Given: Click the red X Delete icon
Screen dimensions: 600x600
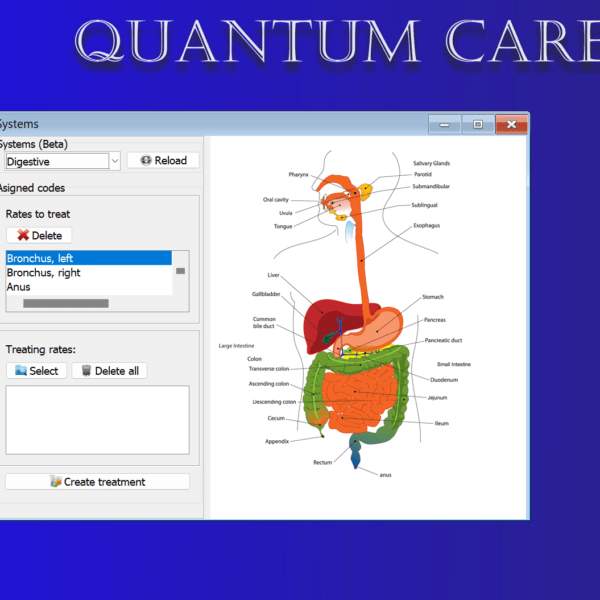Looking at the screenshot, I should click(x=23, y=235).
